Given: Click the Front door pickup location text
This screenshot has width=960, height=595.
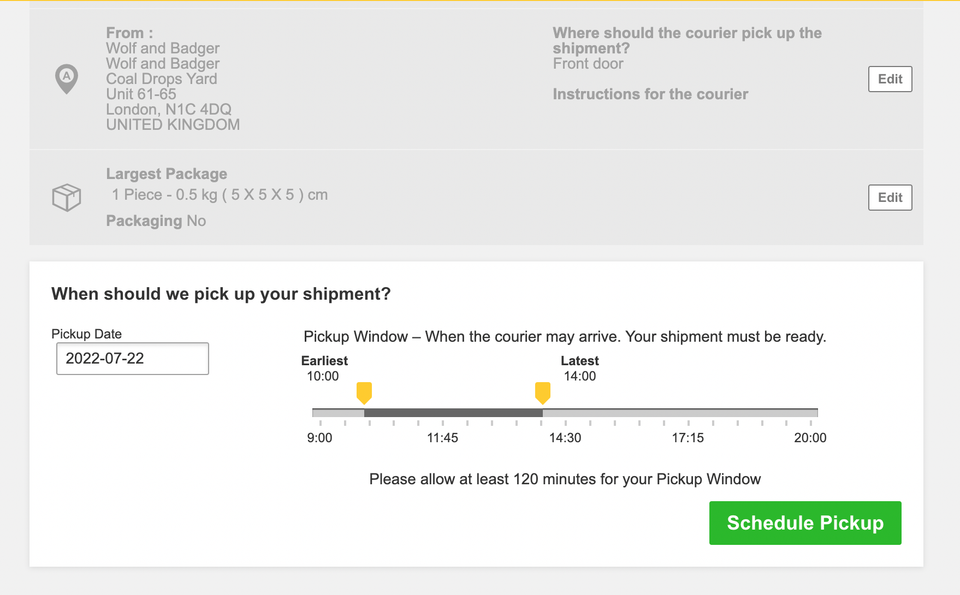Looking at the screenshot, I should pyautogui.click(x=588, y=64).
